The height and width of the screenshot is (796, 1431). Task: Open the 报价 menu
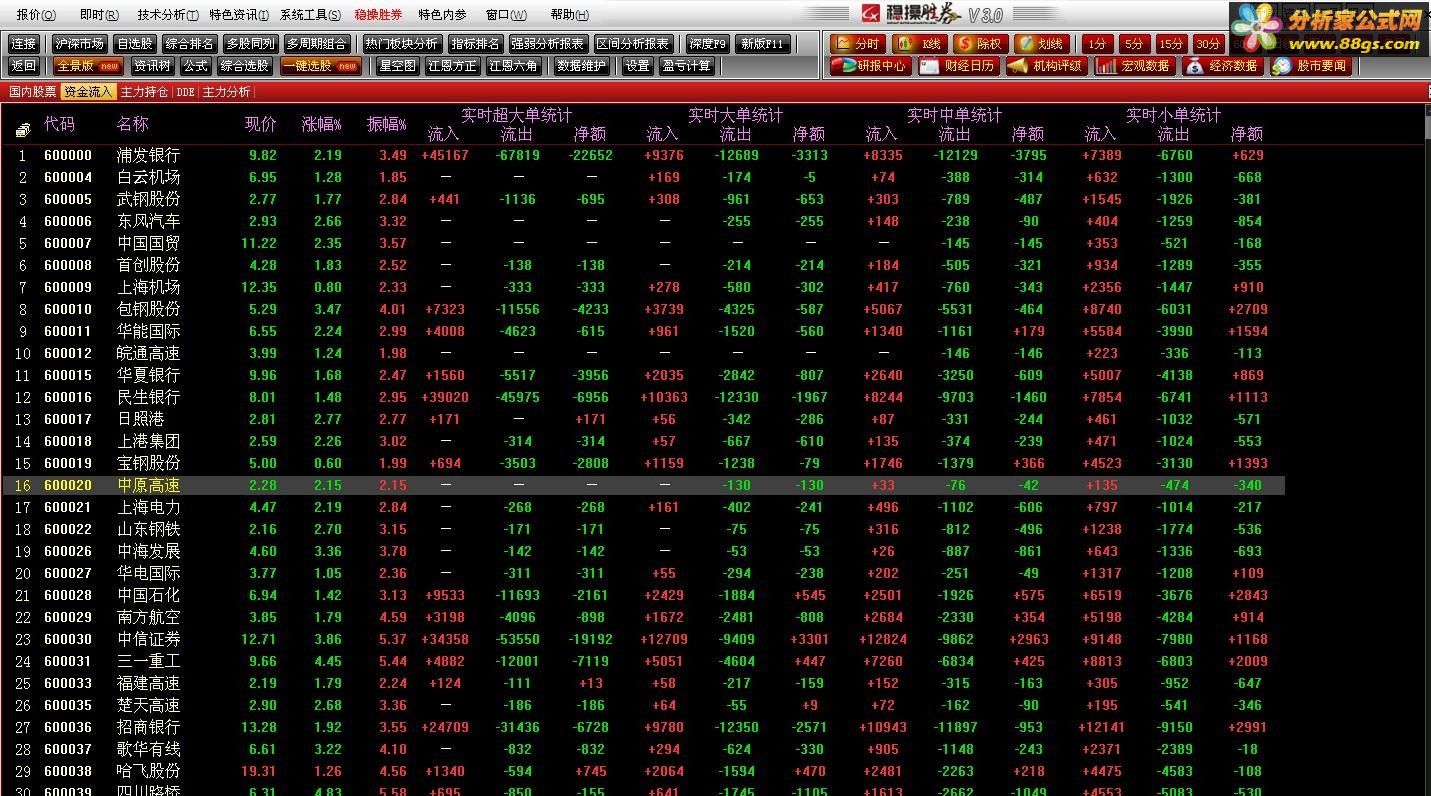(x=36, y=15)
